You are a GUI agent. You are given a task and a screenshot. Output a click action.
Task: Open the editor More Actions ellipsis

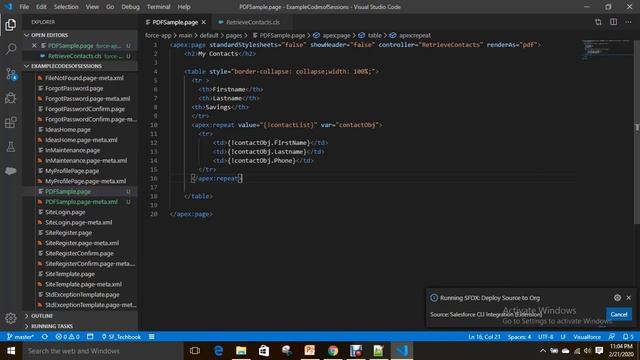(x=628, y=22)
